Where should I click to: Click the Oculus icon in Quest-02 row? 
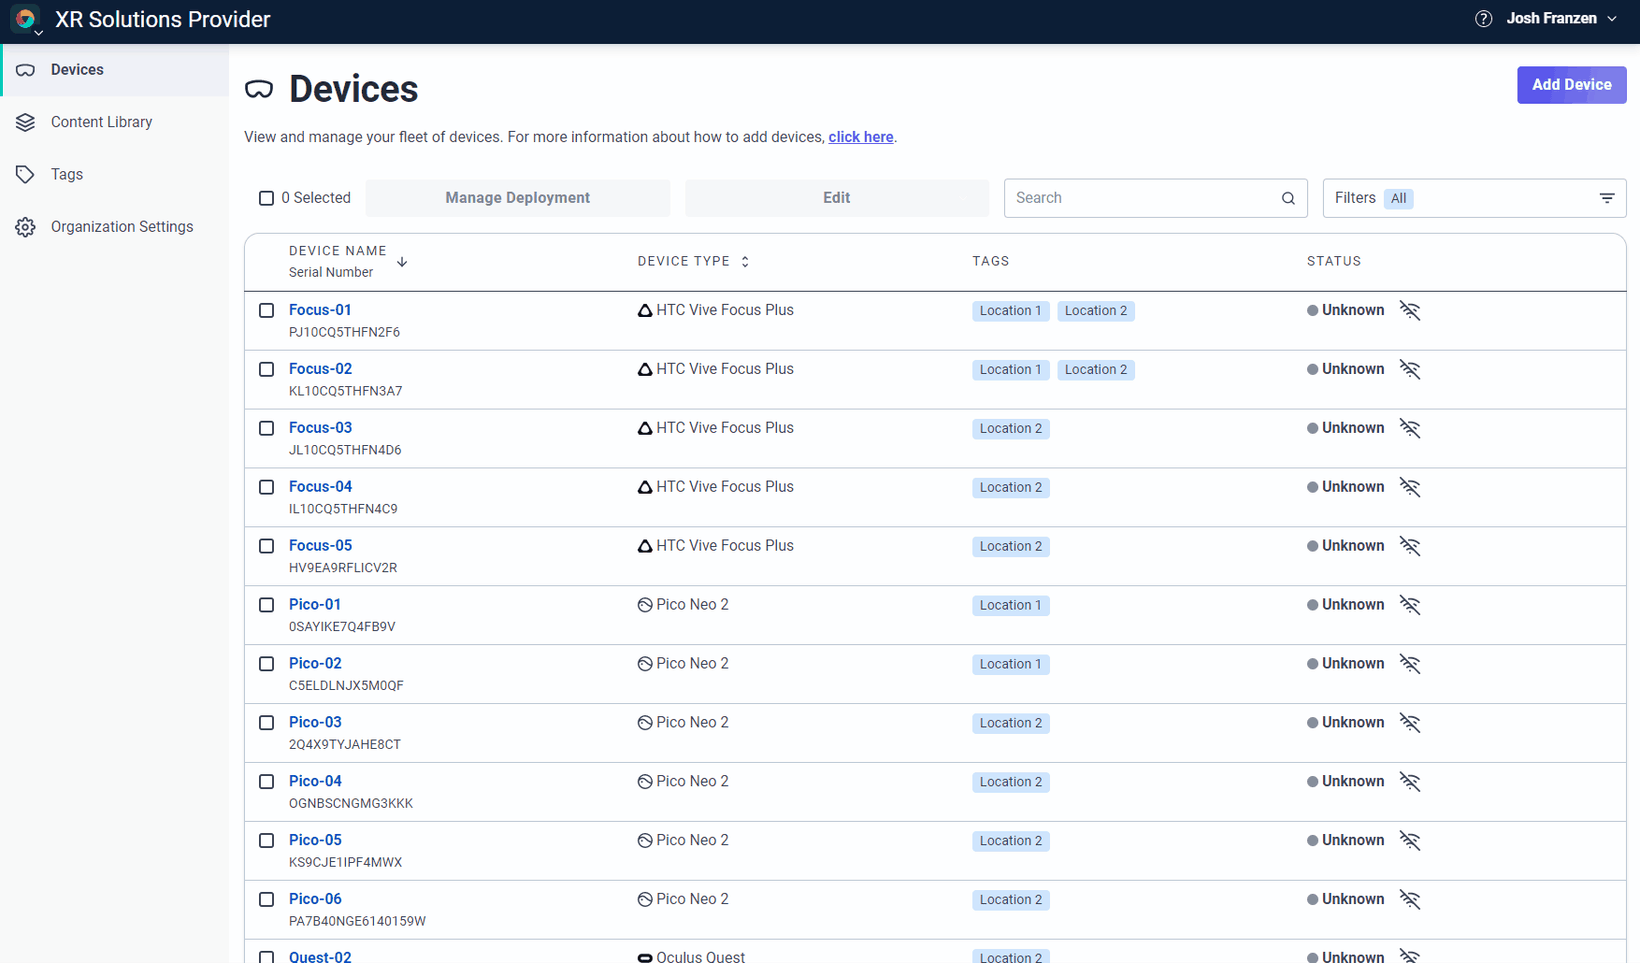point(645,958)
